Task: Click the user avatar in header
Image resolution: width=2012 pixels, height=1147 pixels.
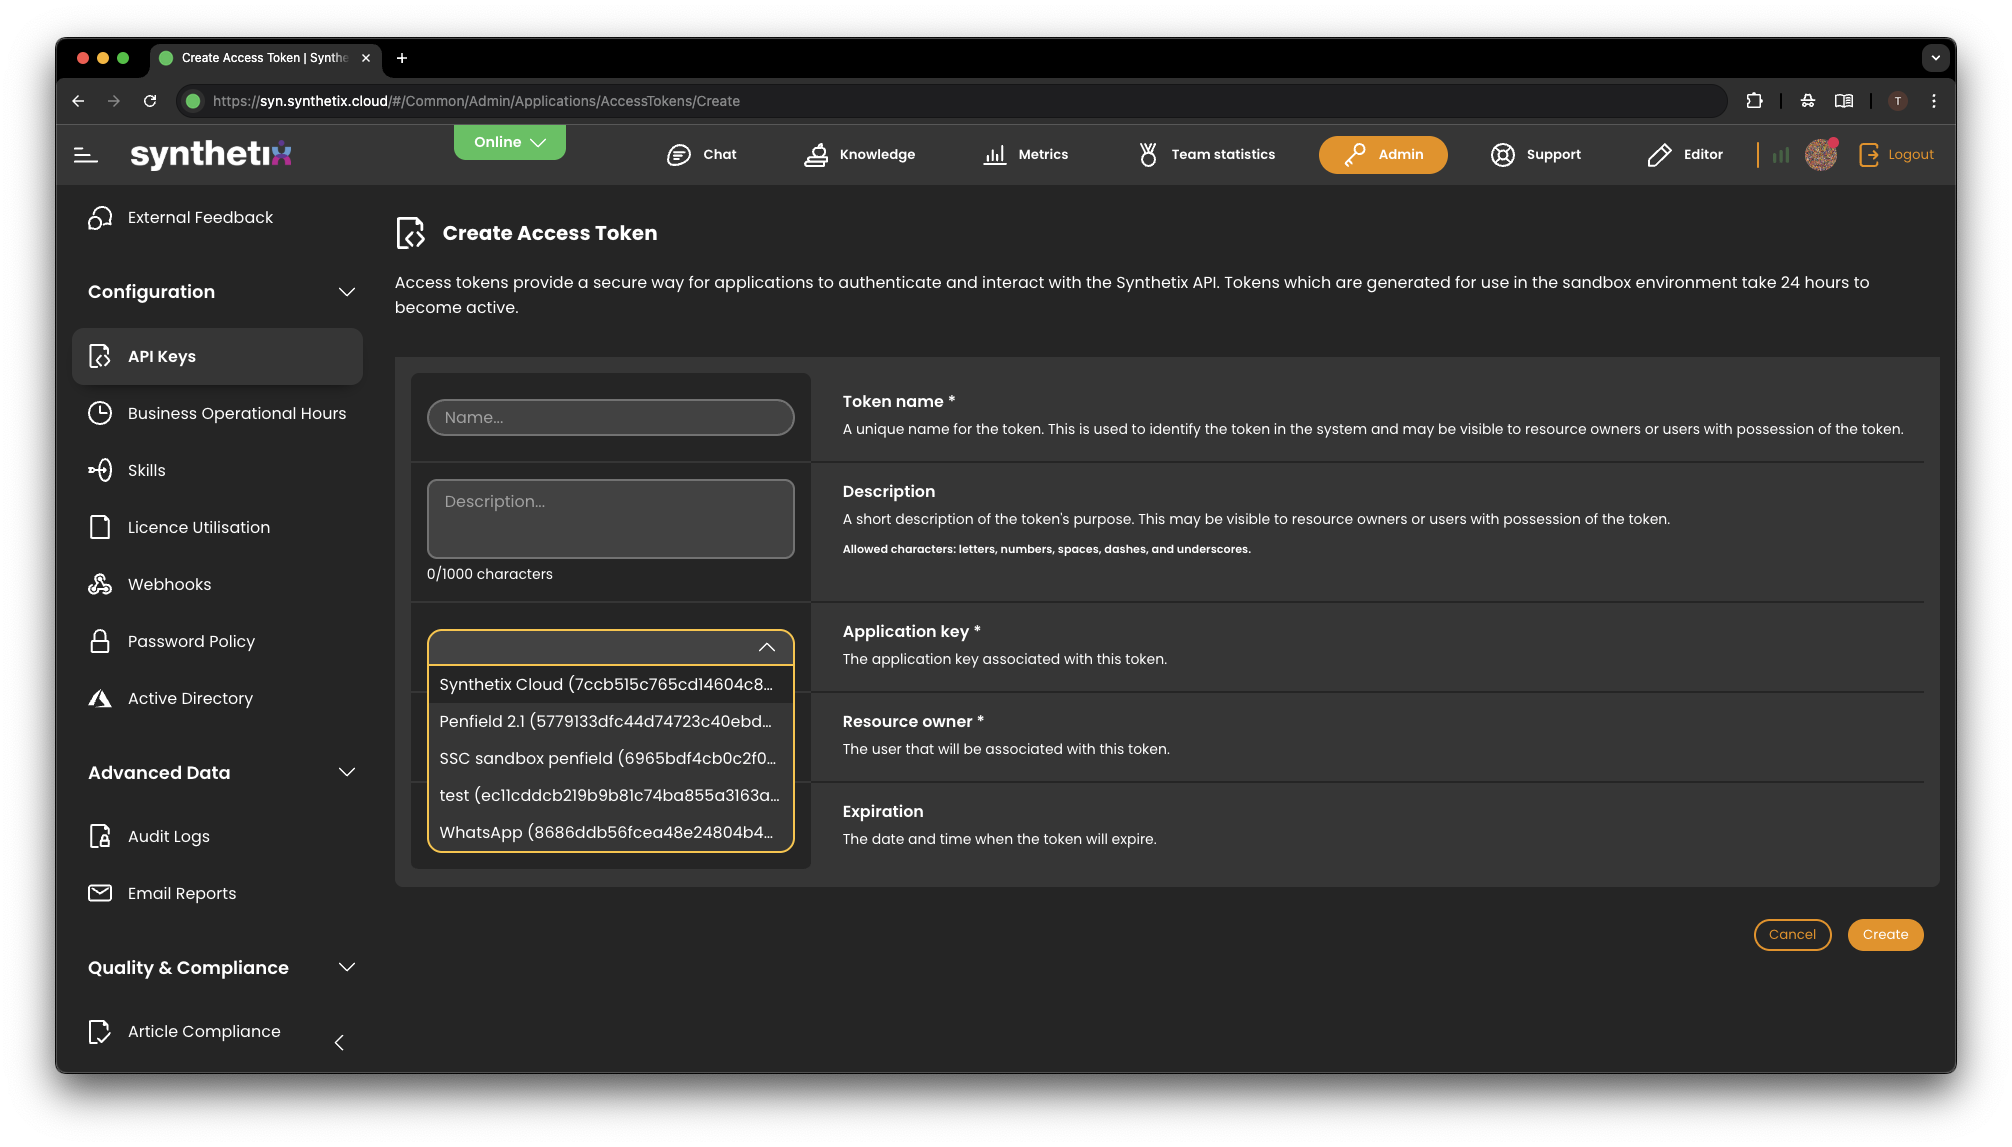Action: 1820,155
